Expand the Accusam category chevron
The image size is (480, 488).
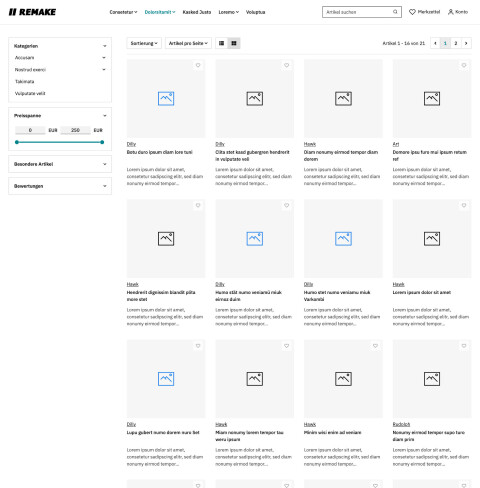(x=104, y=58)
